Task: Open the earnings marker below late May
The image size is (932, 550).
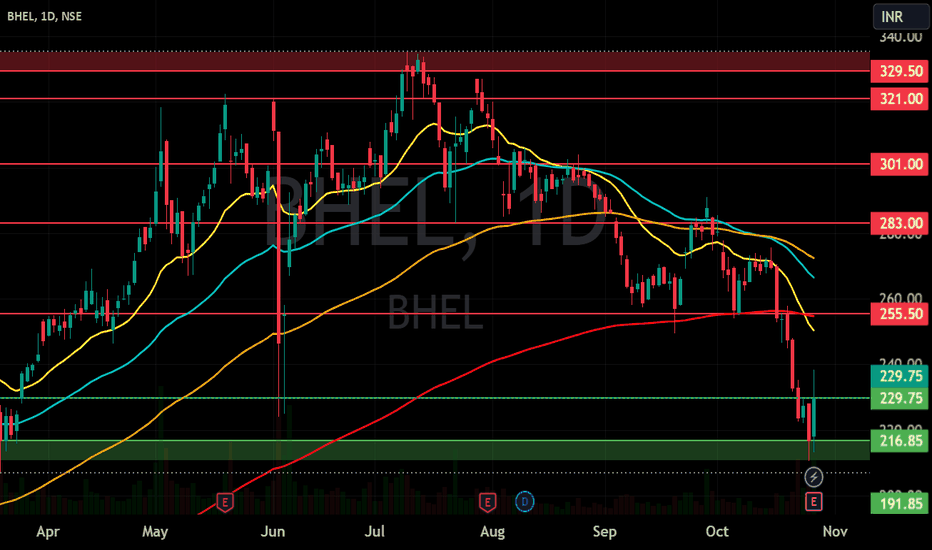Action: 225,502
